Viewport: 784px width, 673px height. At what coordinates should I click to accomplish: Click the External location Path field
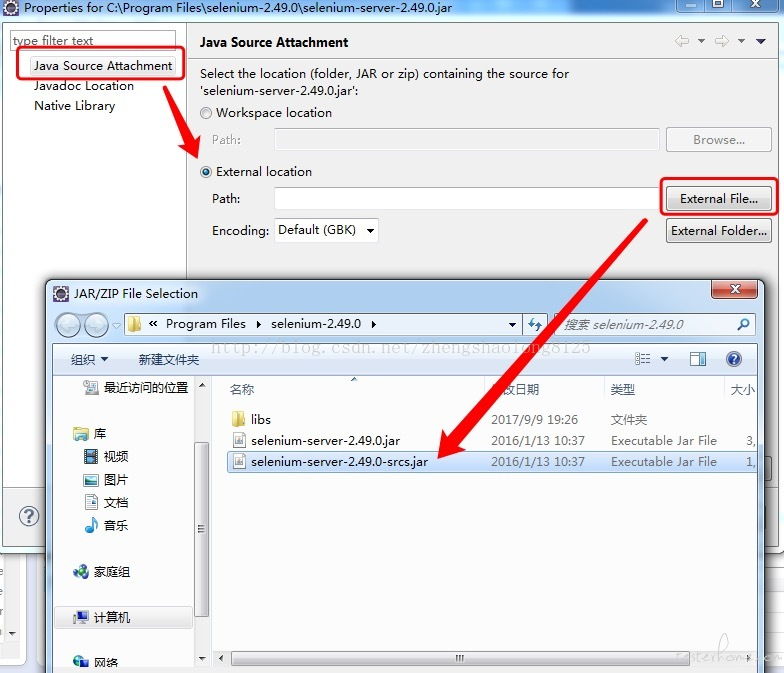click(x=468, y=198)
